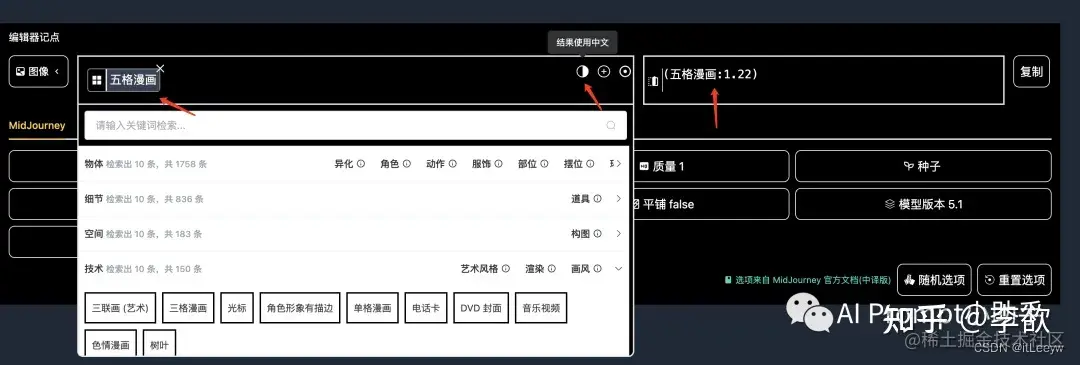
Task: Click the small icon left of the prompt output
Action: pyautogui.click(x=654, y=81)
